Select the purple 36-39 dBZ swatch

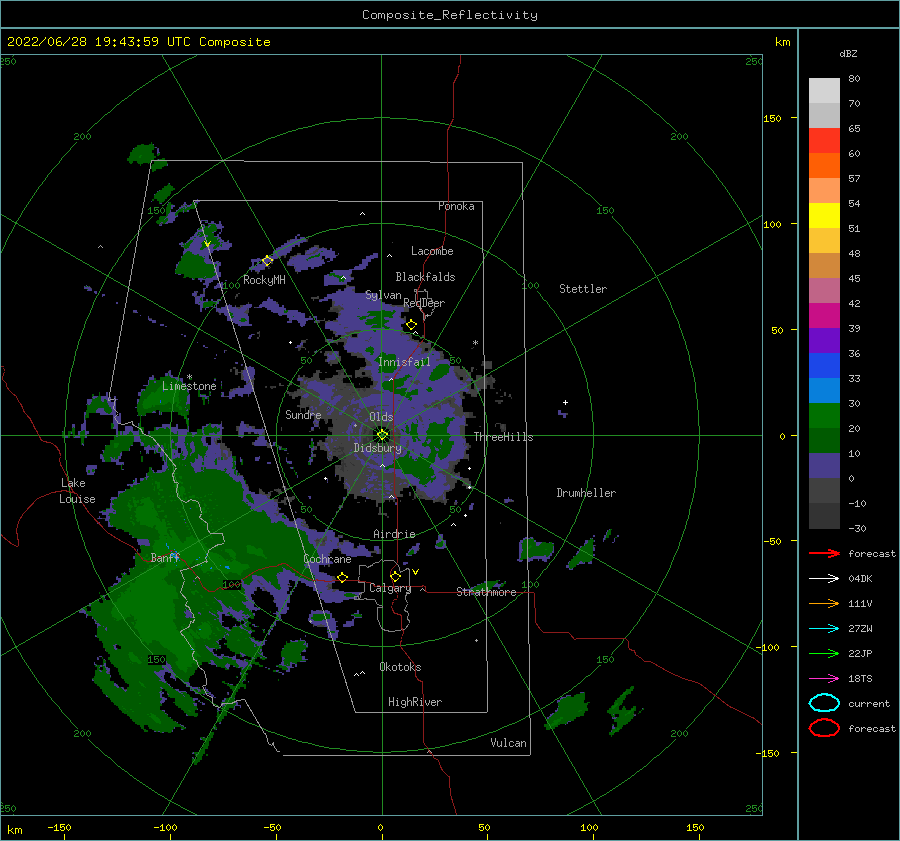tap(824, 340)
